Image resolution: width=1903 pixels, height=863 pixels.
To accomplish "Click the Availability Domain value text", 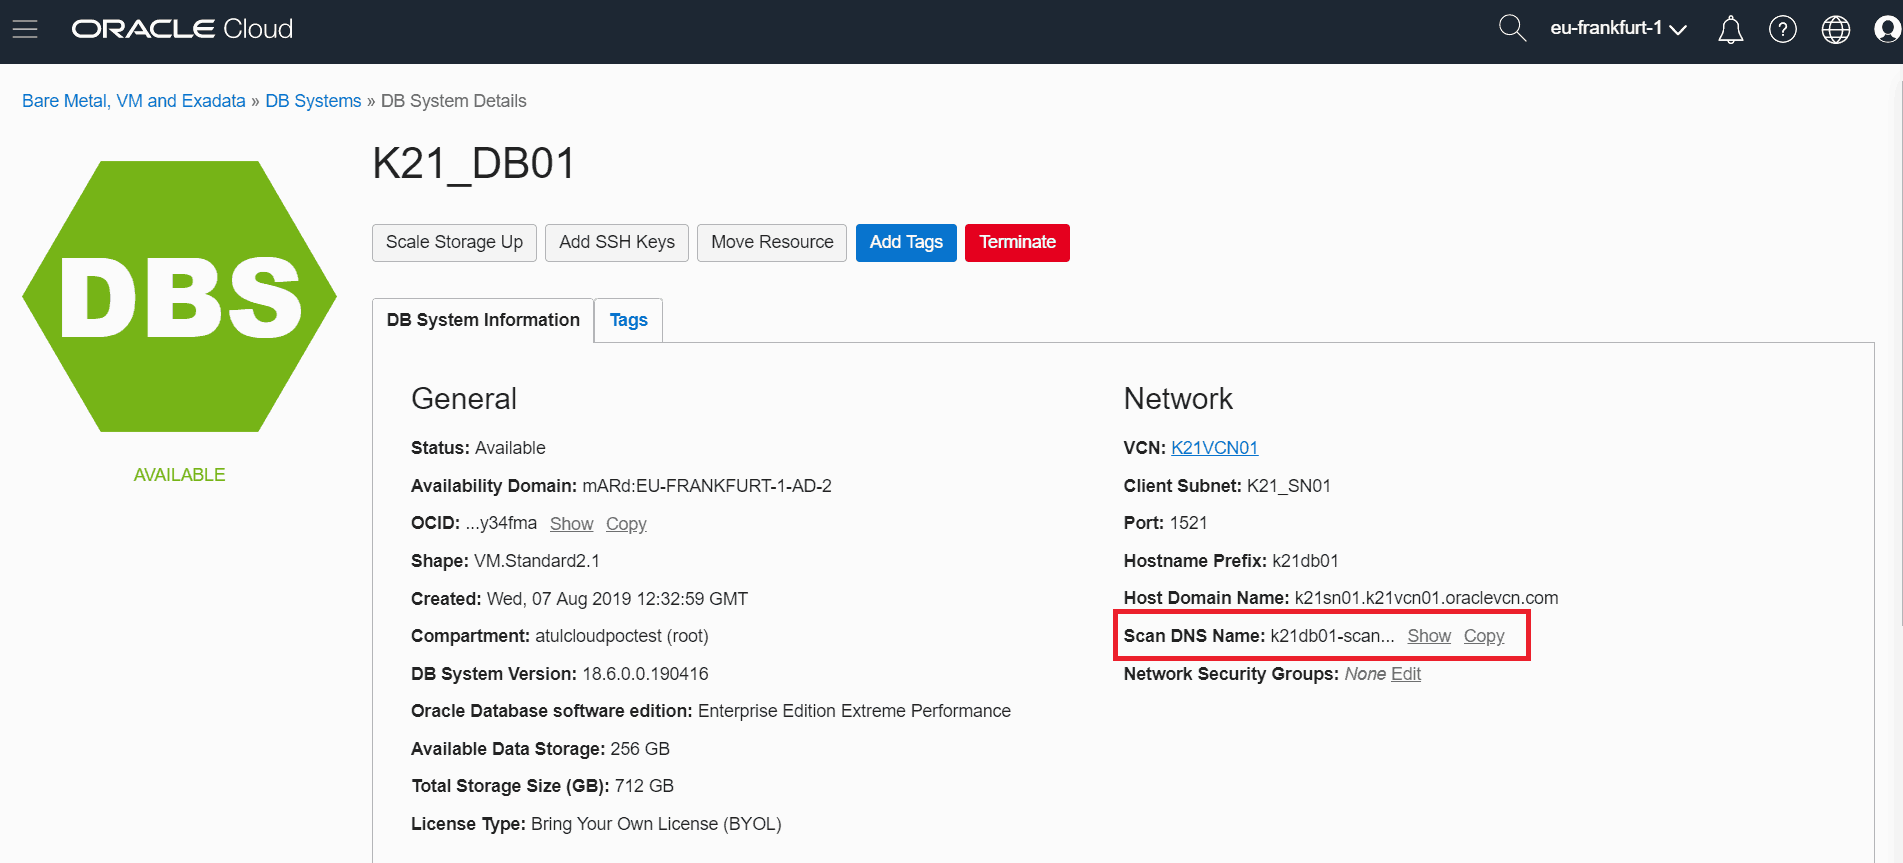I will [707, 486].
